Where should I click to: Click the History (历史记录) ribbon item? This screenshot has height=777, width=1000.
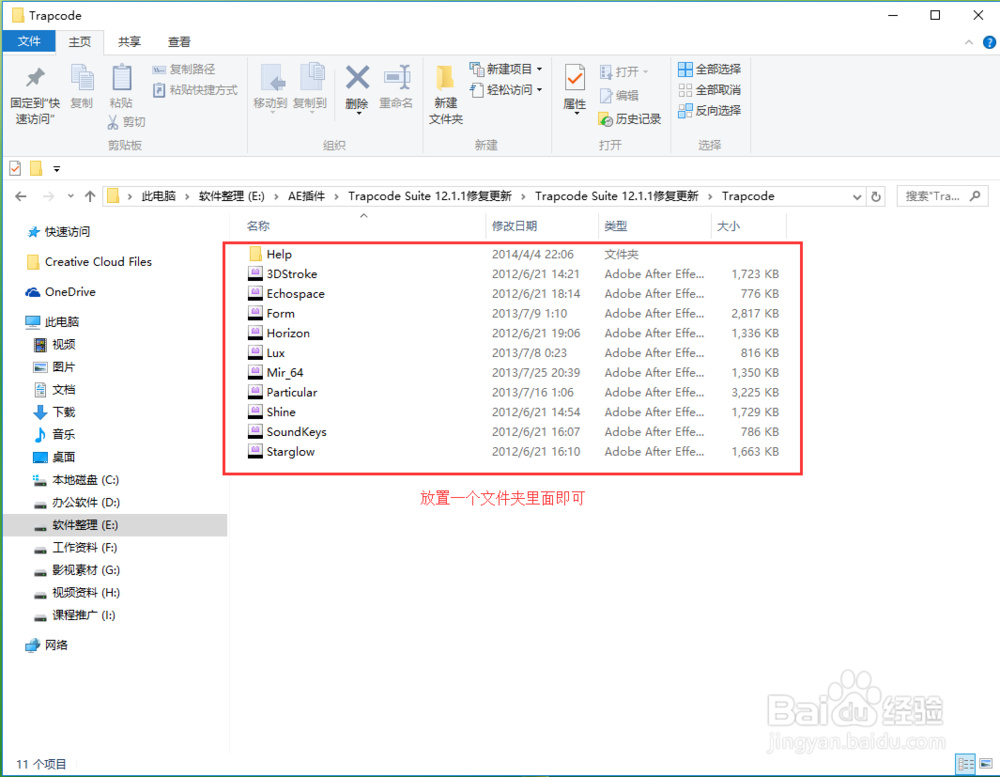[x=630, y=119]
